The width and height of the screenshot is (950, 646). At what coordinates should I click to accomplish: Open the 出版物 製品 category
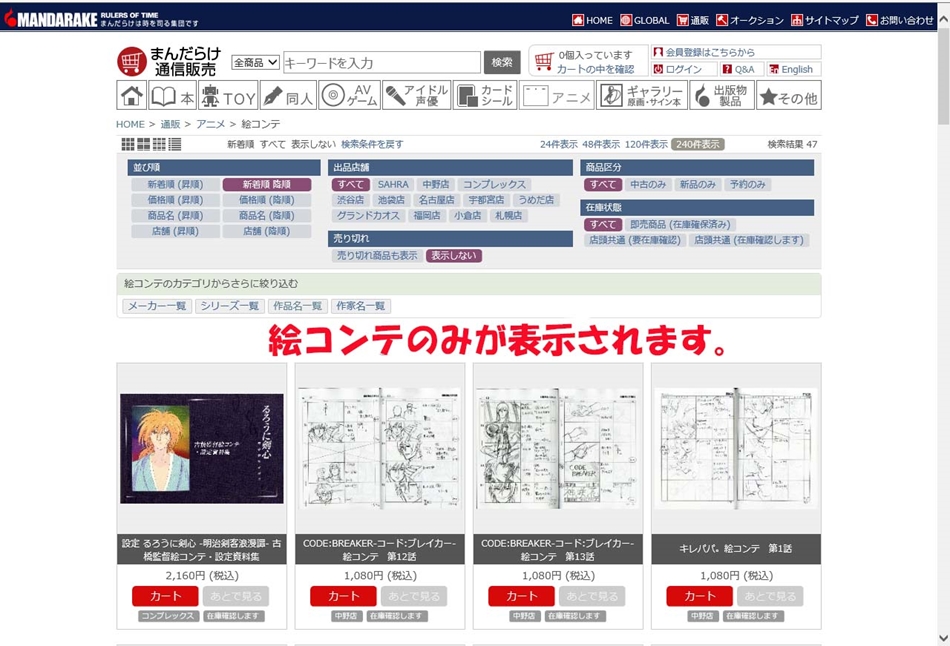point(722,95)
